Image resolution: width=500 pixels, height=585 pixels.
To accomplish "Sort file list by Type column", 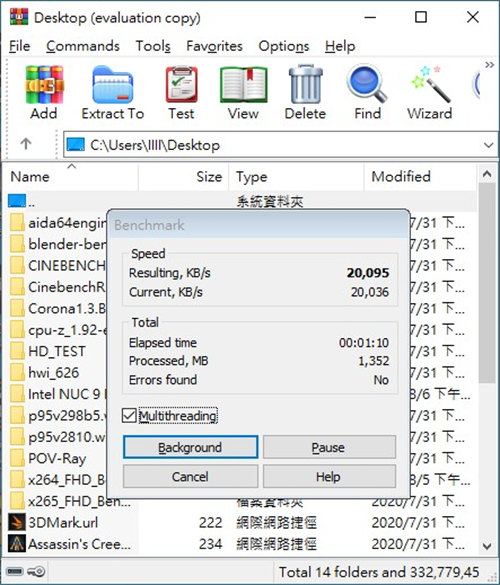I will point(296,176).
